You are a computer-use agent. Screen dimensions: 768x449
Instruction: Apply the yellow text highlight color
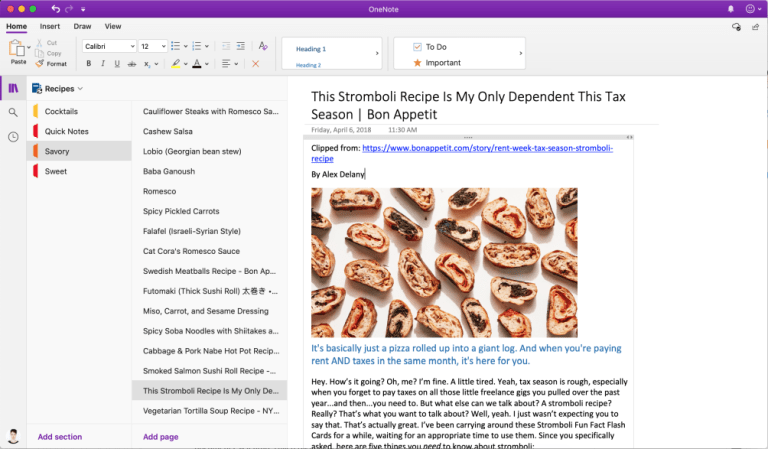pyautogui.click(x=176, y=64)
